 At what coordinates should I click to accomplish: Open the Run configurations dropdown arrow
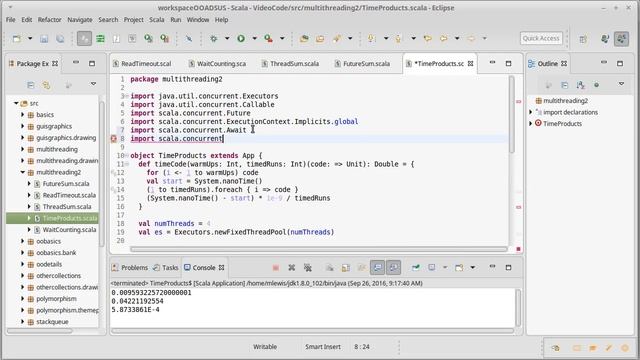pyautogui.click(x=254, y=38)
